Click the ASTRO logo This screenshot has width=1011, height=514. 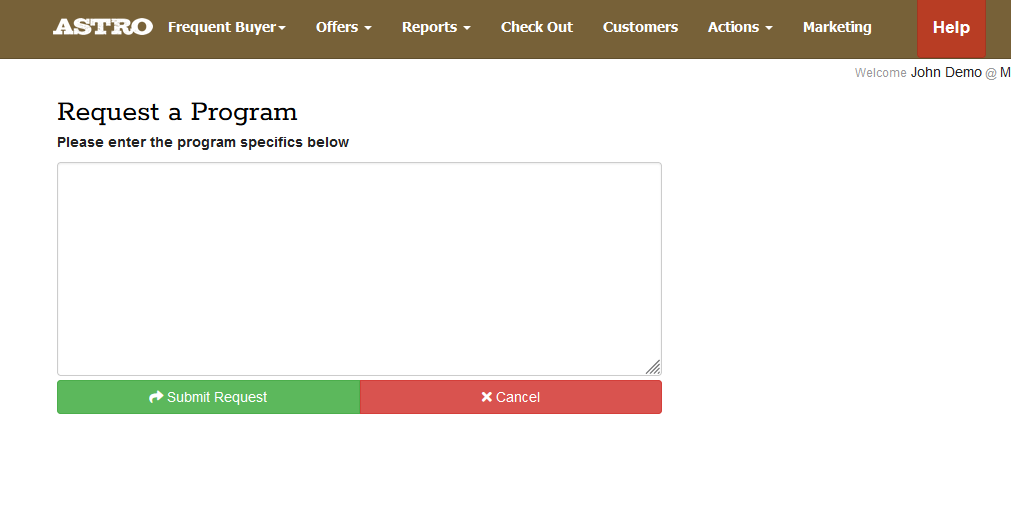coord(102,27)
